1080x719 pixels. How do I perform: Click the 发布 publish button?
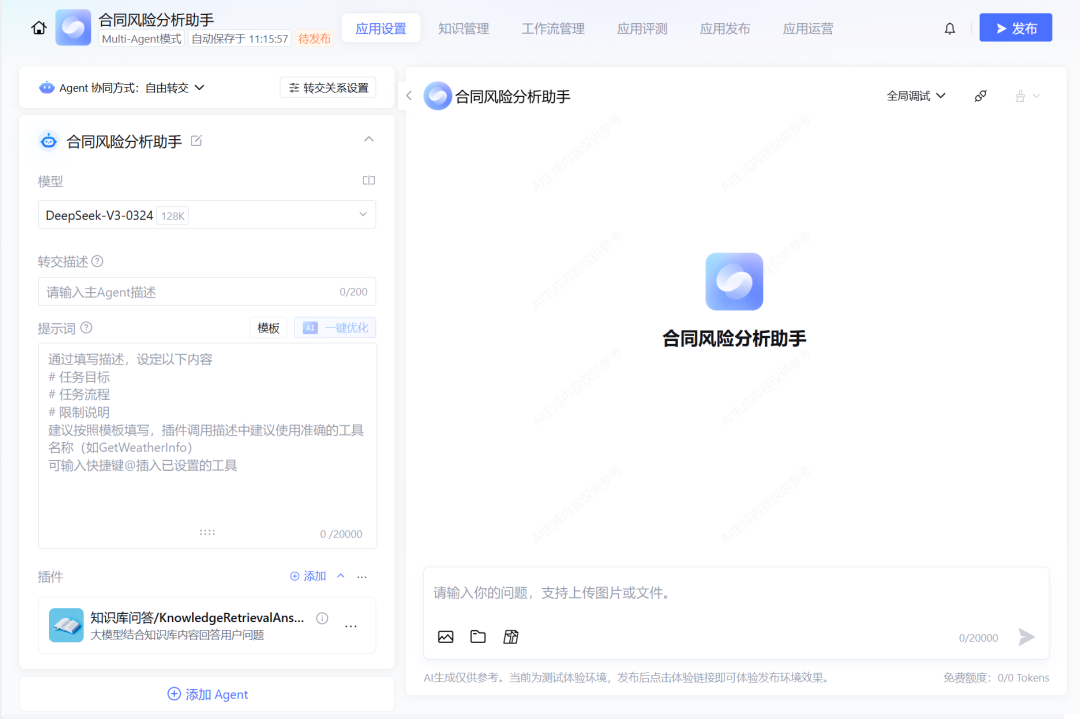[x=1016, y=28]
